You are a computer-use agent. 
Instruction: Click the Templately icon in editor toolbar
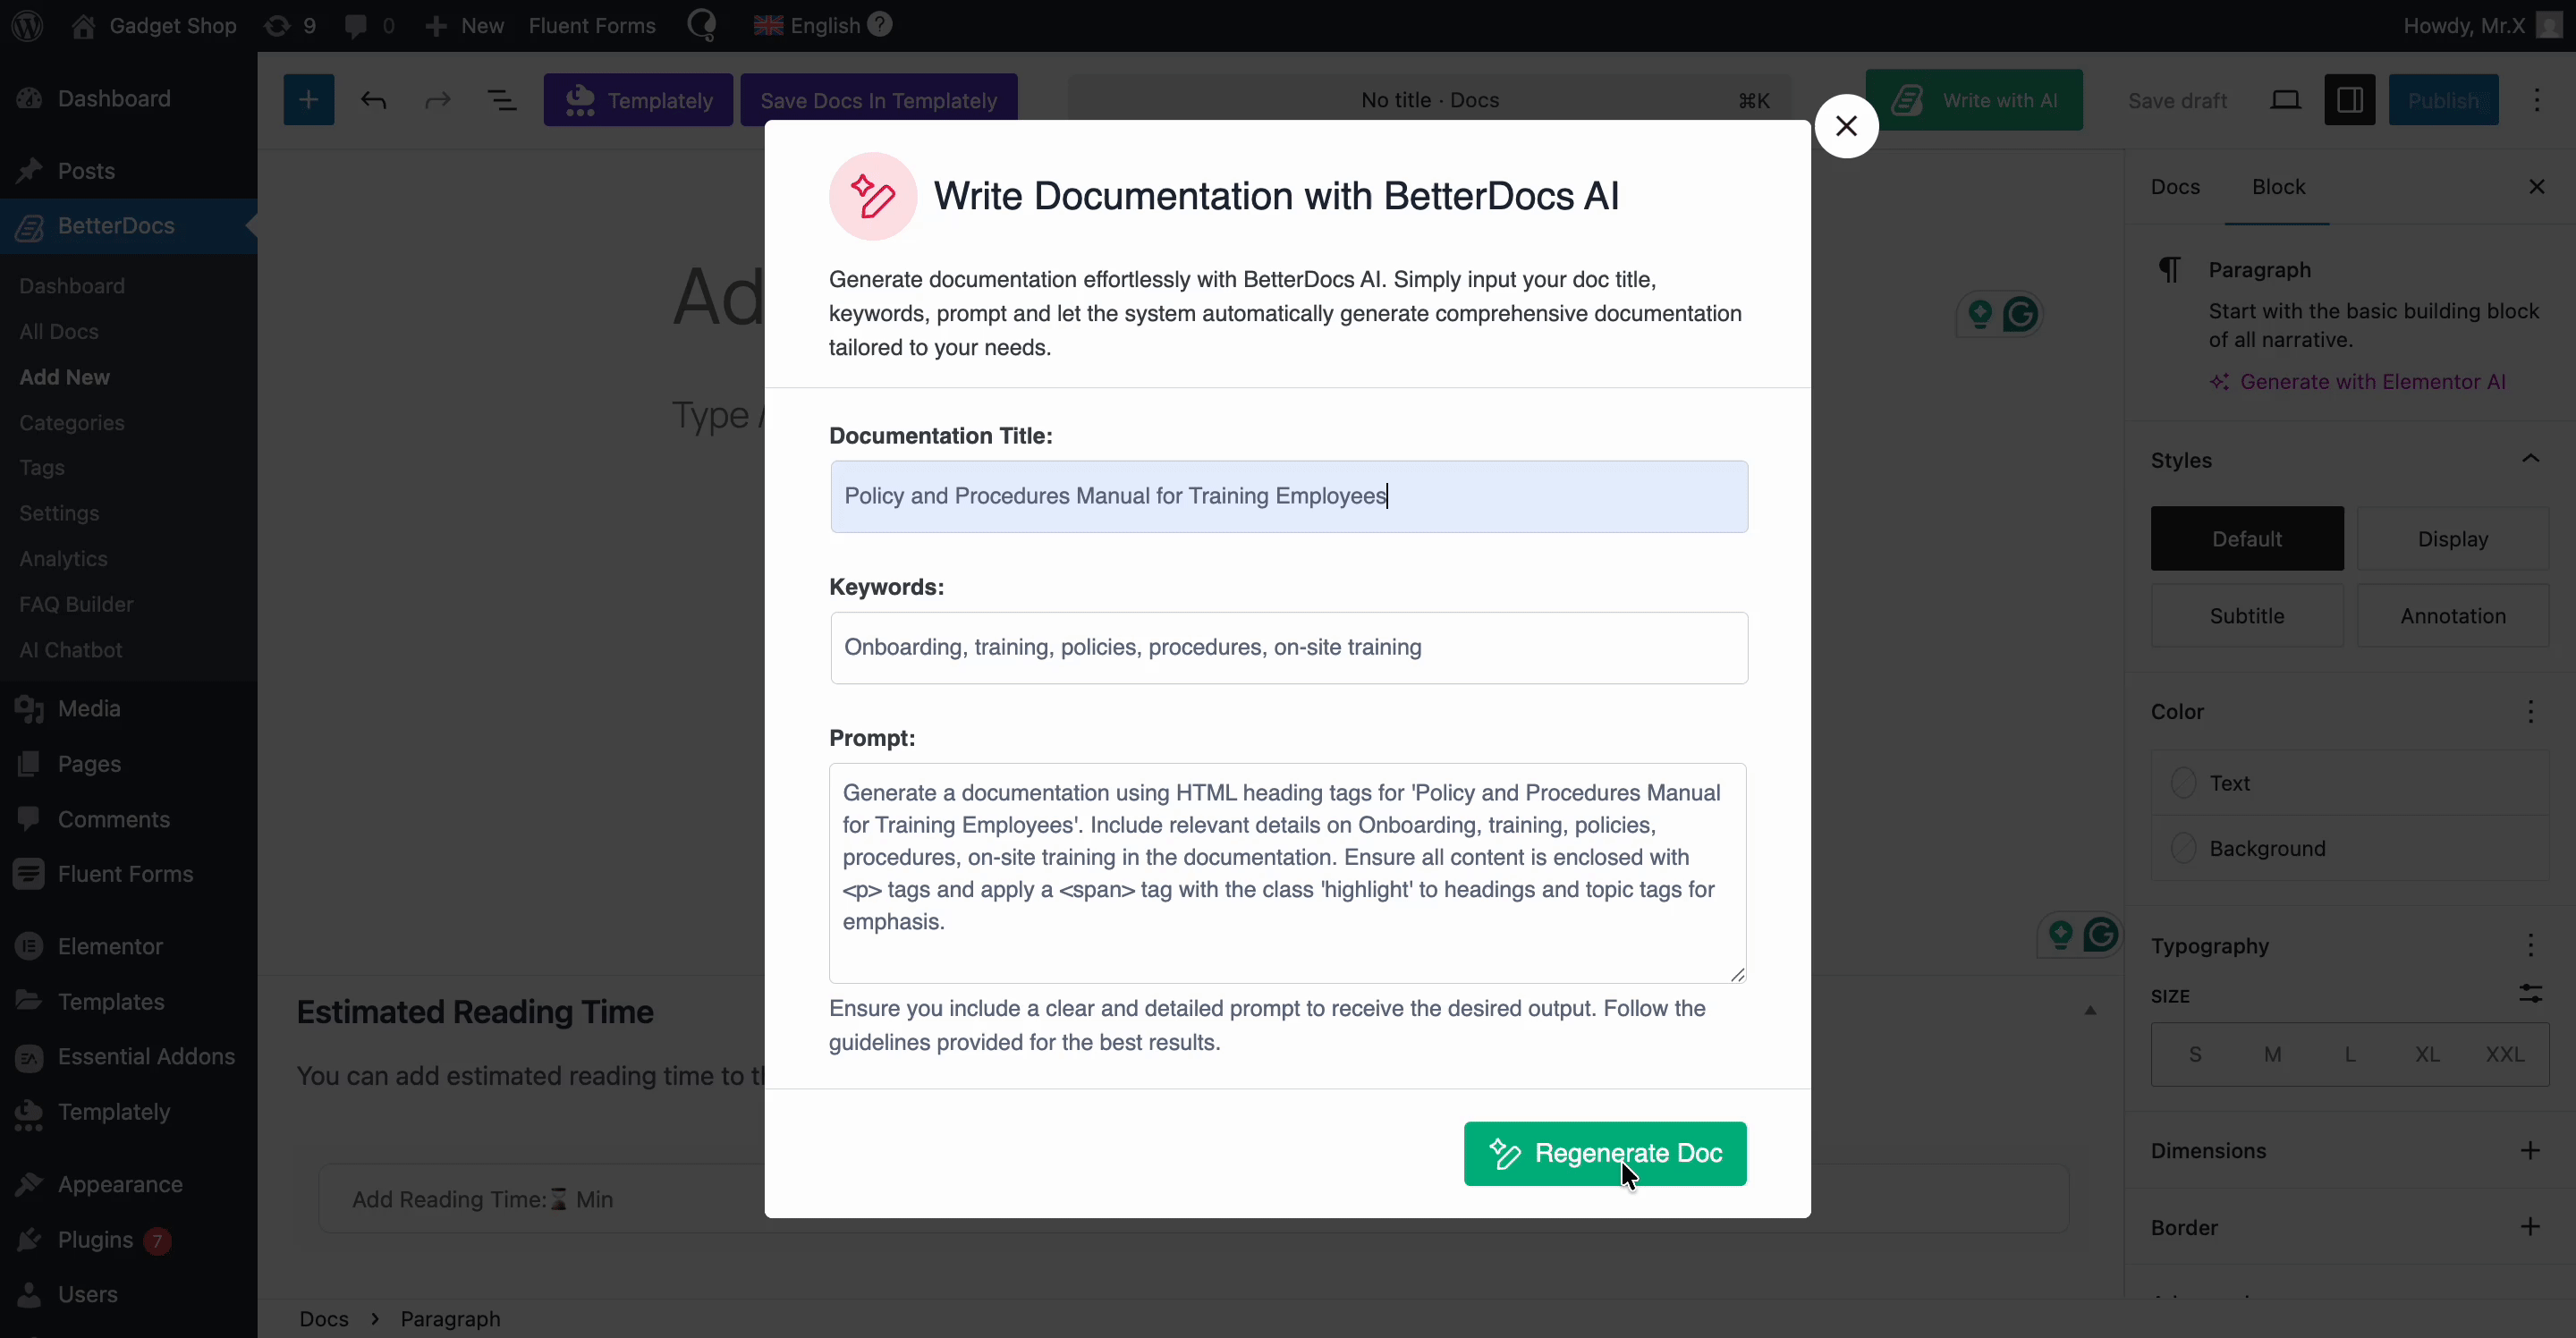click(580, 99)
